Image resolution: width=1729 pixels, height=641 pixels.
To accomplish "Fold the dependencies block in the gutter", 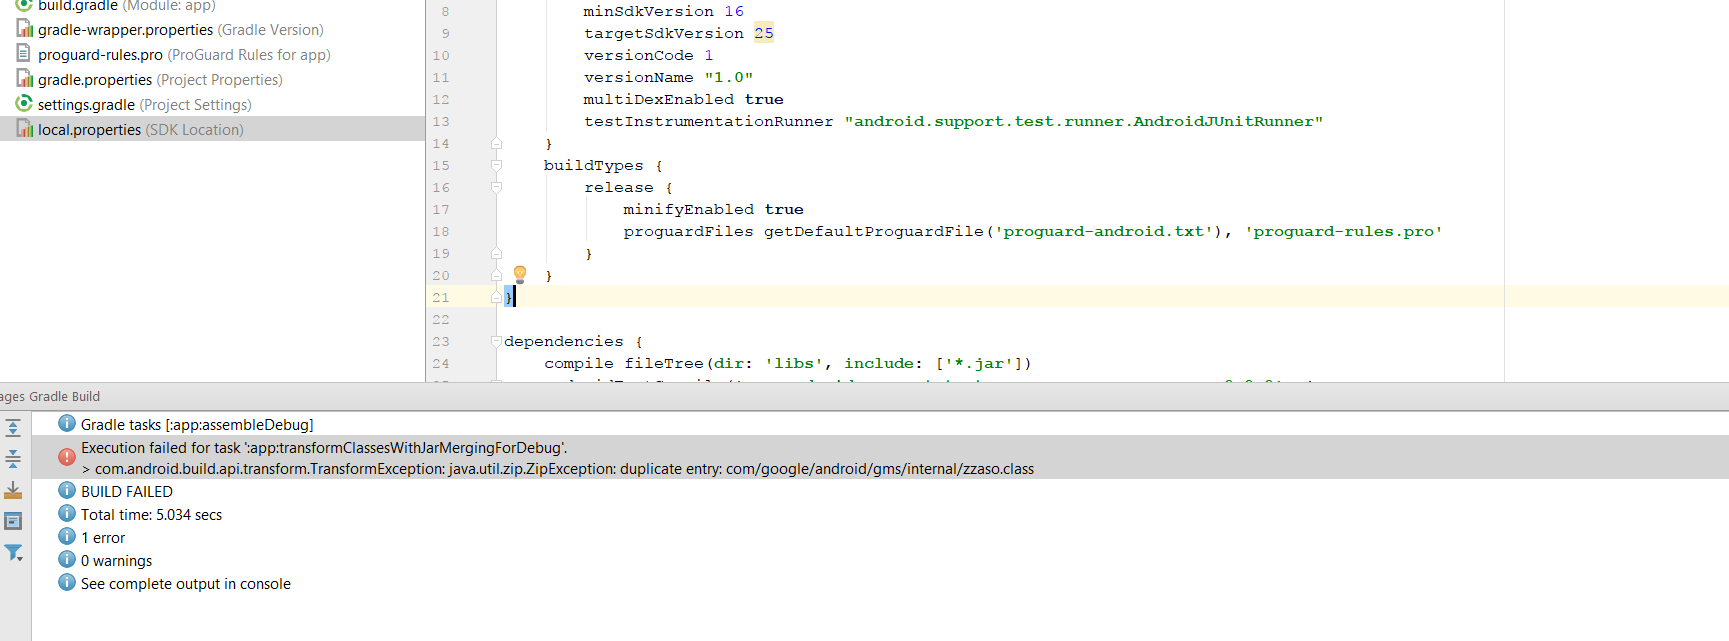I will [496, 341].
